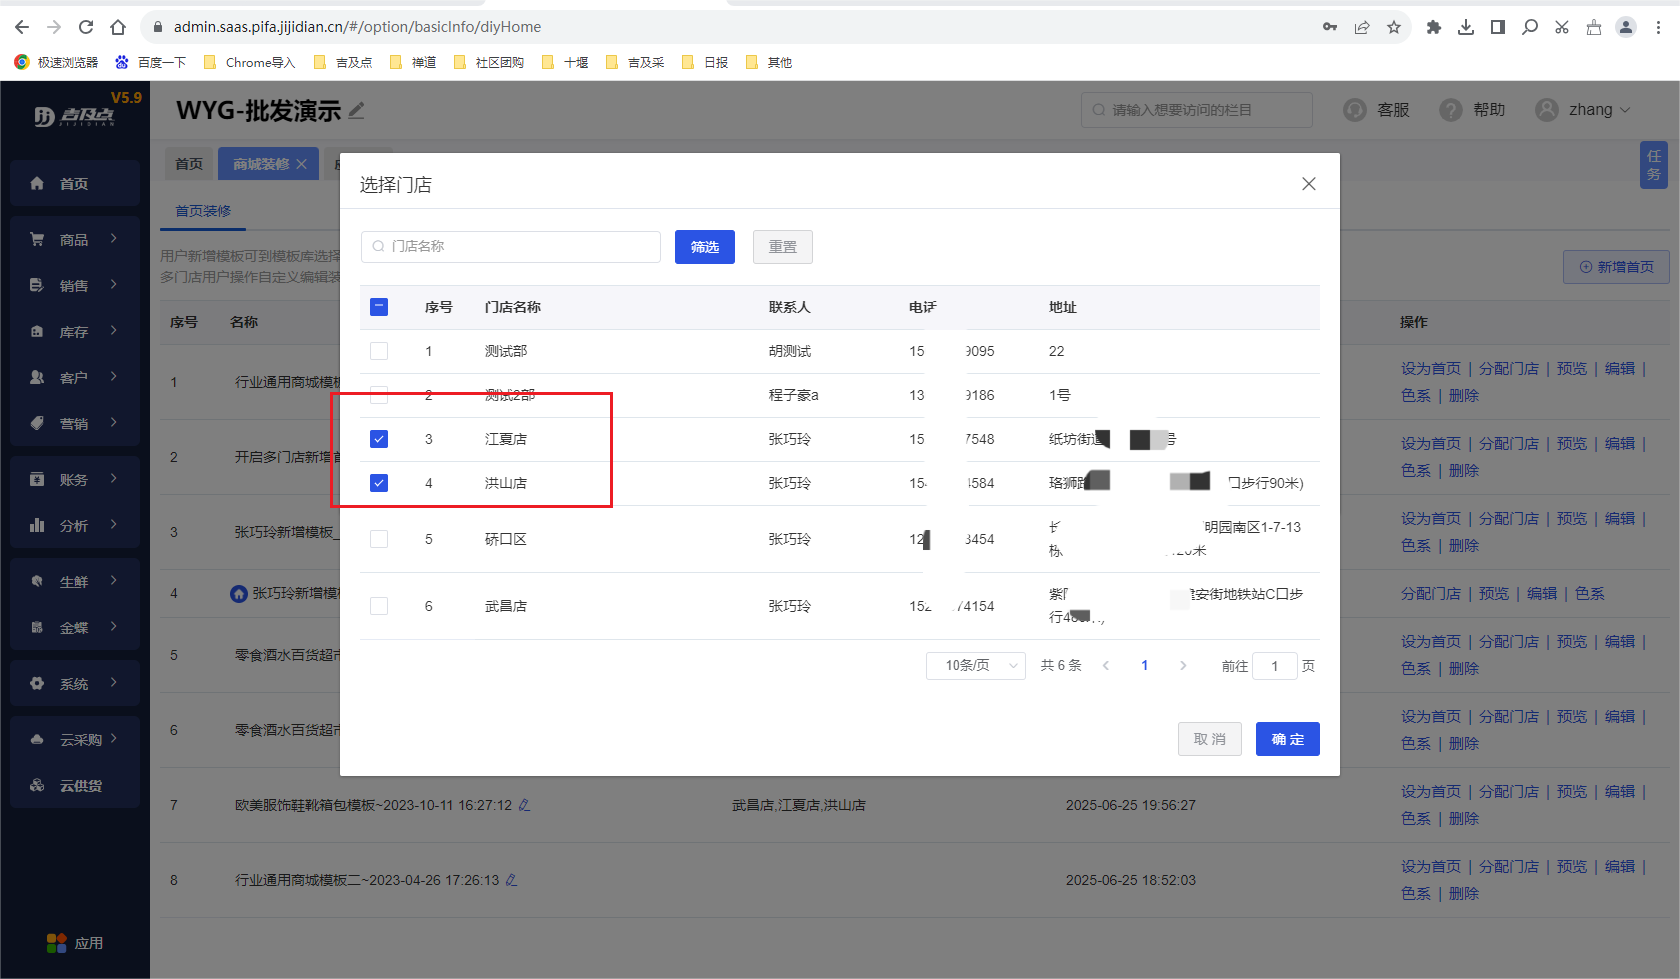Click the 帮助 help icon
The image size is (1680, 979).
(1450, 110)
